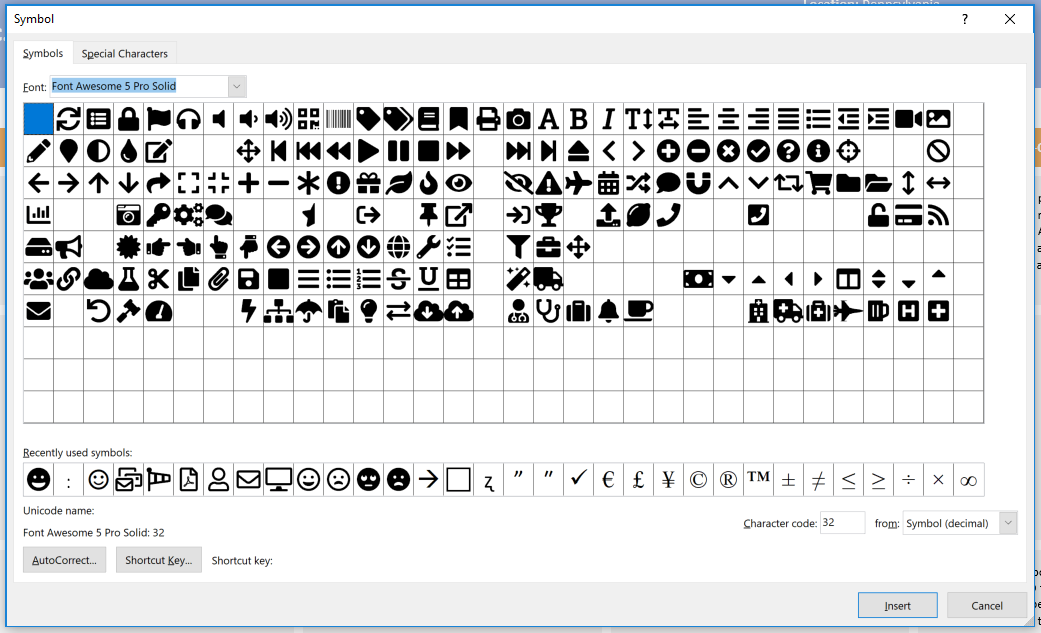Screen dimensions: 1041x633
Task: Select the trophy symbol
Action: coord(548,214)
